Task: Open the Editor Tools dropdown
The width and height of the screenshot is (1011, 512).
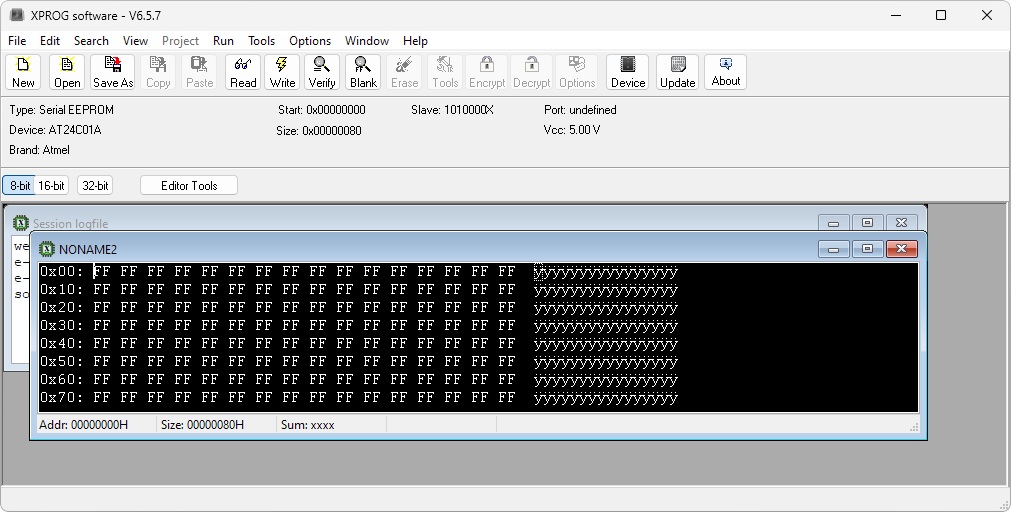Action: pos(189,185)
